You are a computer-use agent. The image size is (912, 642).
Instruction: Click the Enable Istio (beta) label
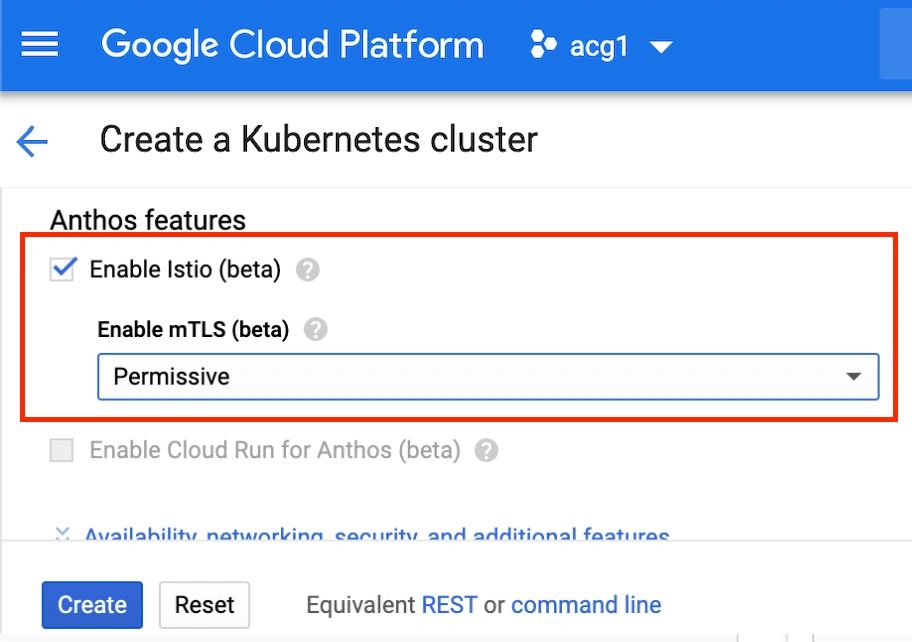(185, 270)
